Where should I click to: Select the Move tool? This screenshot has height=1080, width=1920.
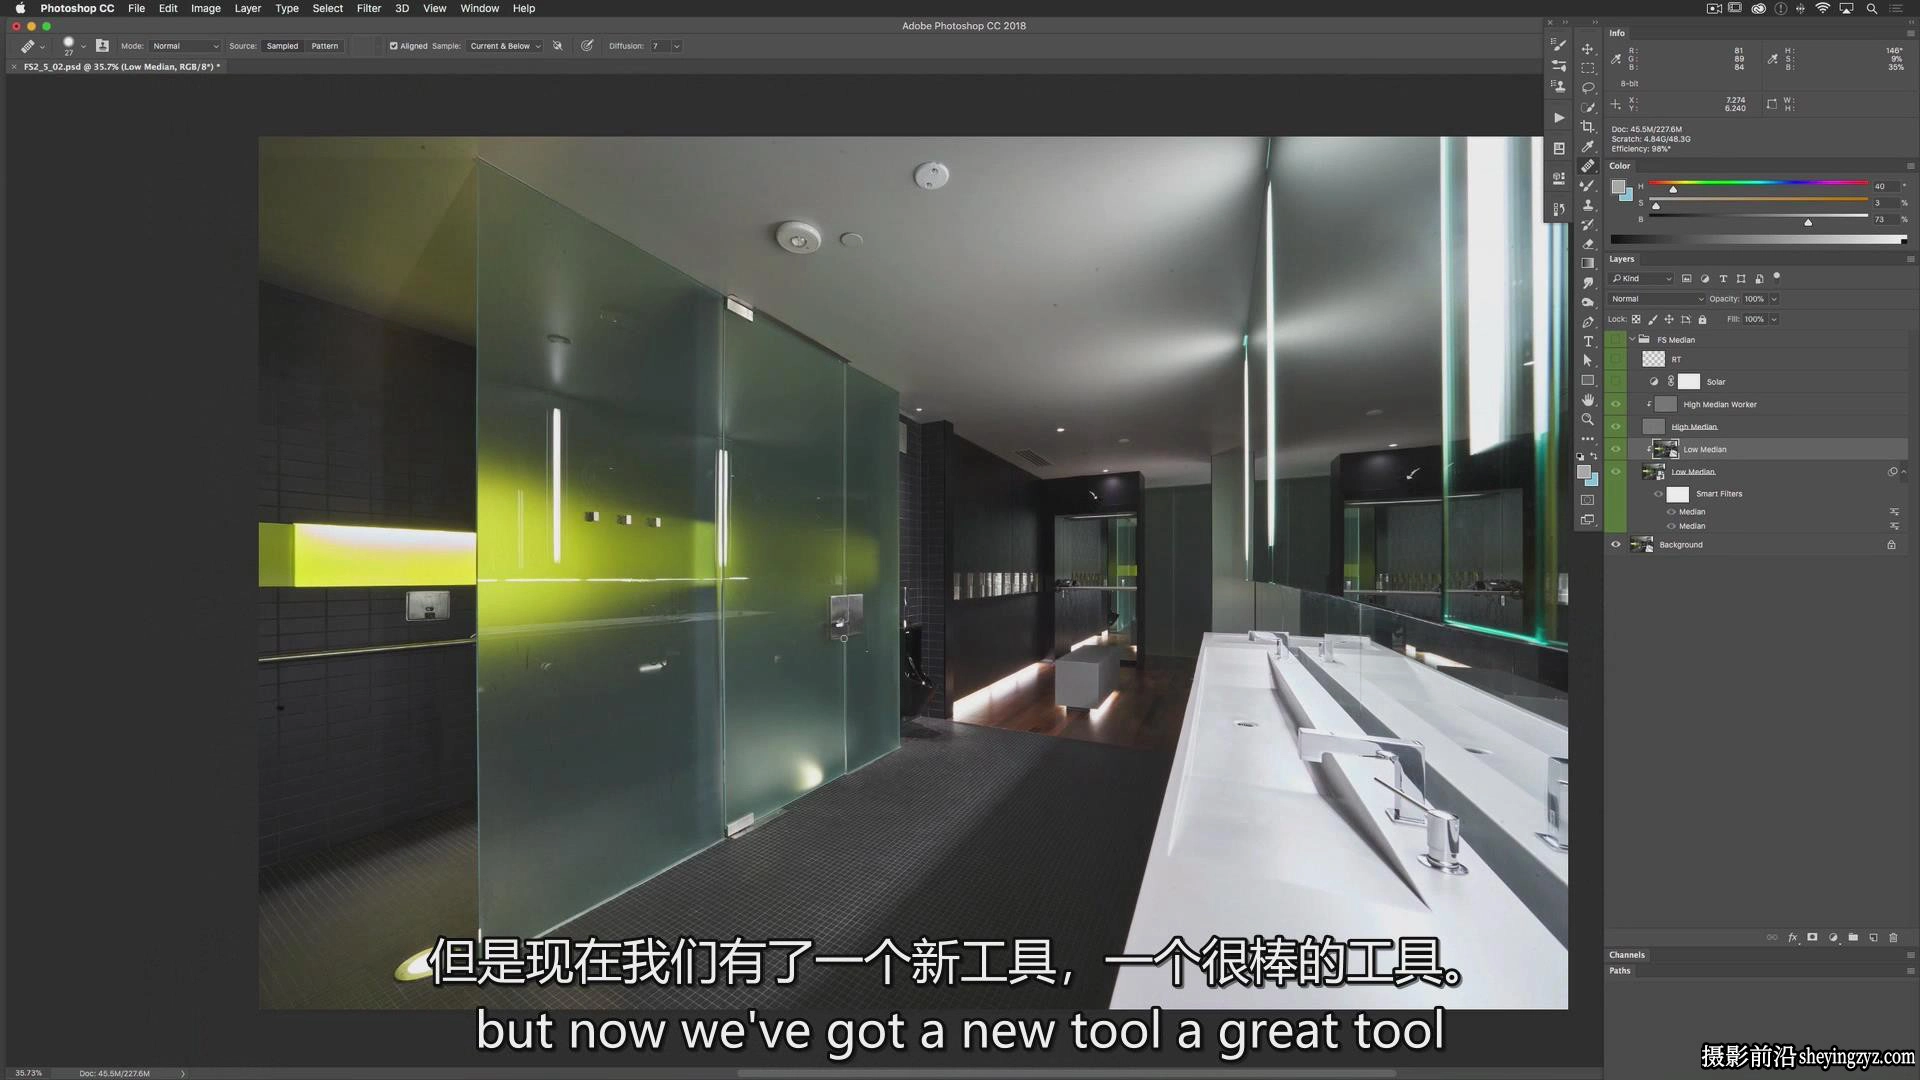click(x=1587, y=49)
